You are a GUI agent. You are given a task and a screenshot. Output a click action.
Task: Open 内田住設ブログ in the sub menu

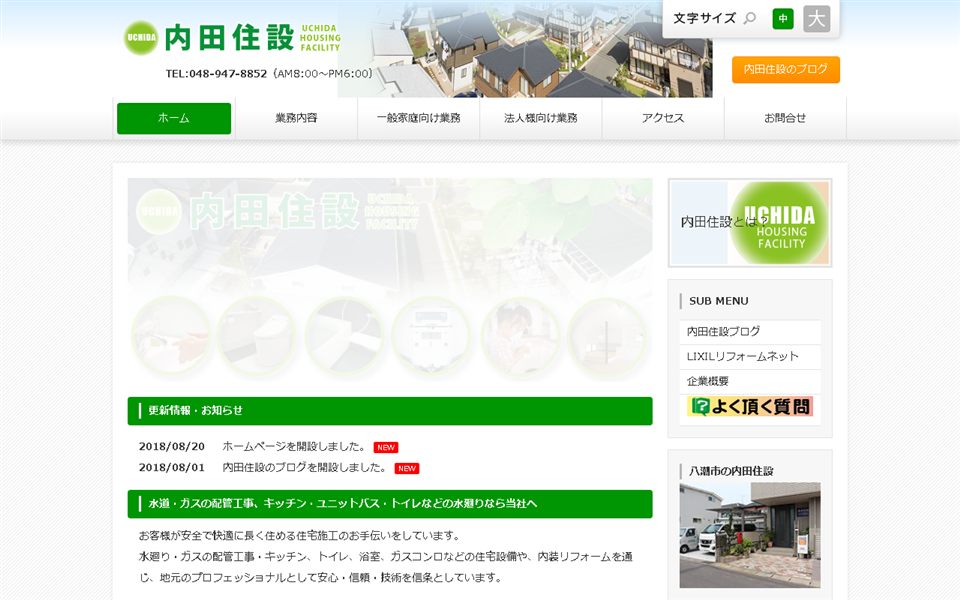(x=750, y=331)
